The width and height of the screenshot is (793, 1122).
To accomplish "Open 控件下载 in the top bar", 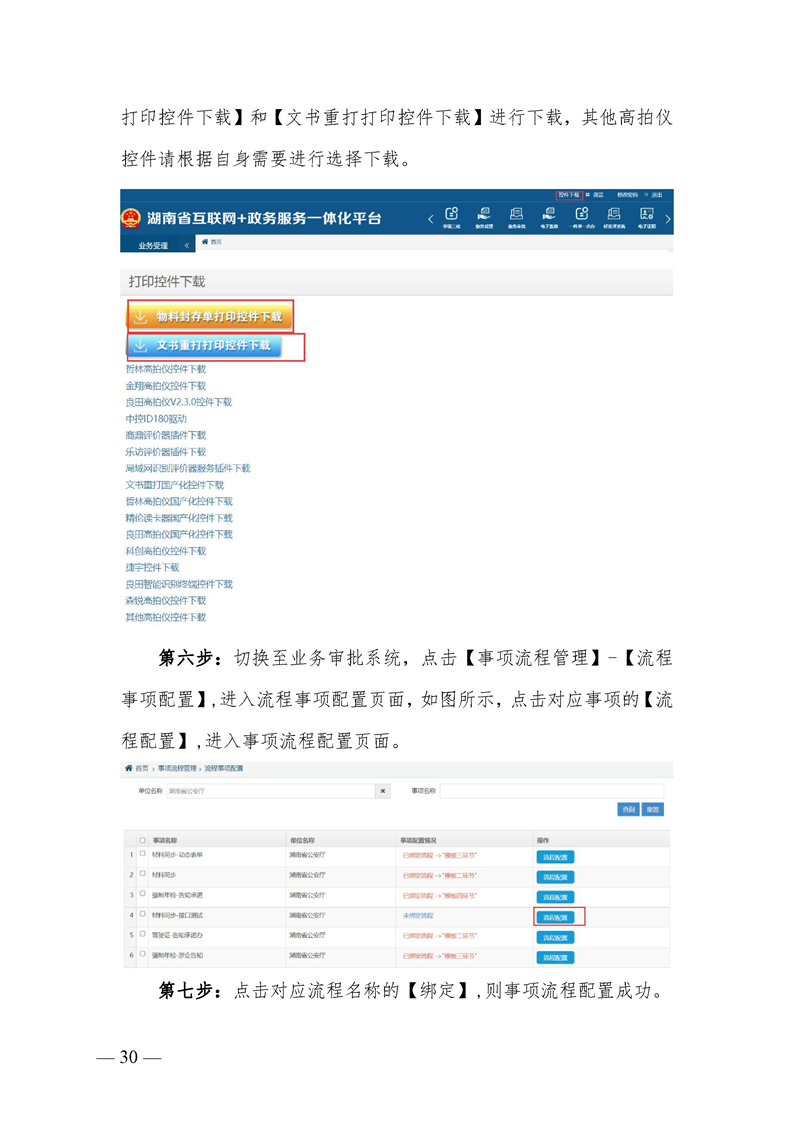I will (569, 195).
